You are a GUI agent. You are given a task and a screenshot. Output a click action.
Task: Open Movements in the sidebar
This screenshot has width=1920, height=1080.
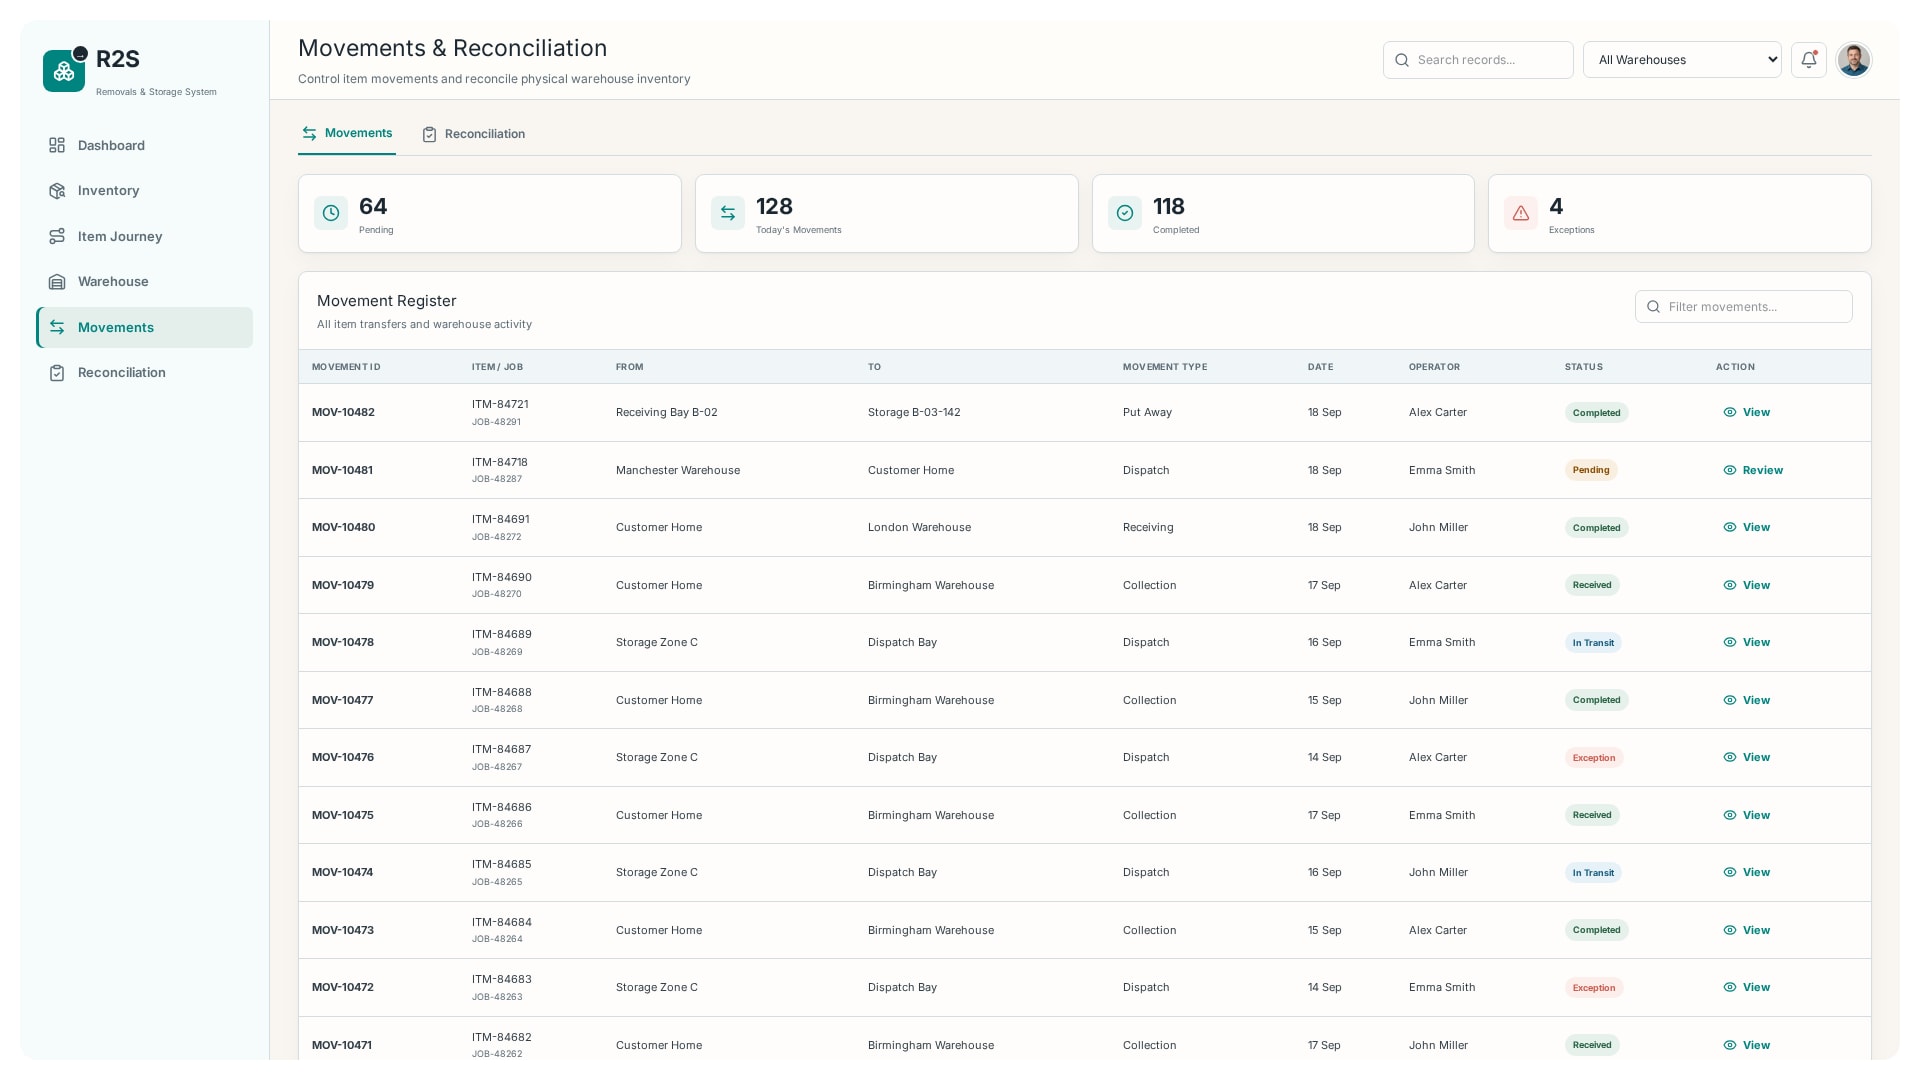point(145,328)
